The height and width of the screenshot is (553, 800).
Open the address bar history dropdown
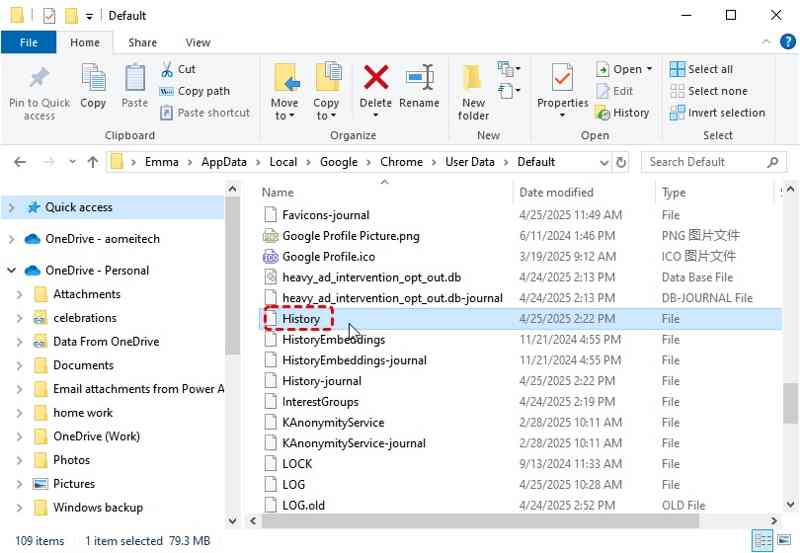(x=604, y=163)
